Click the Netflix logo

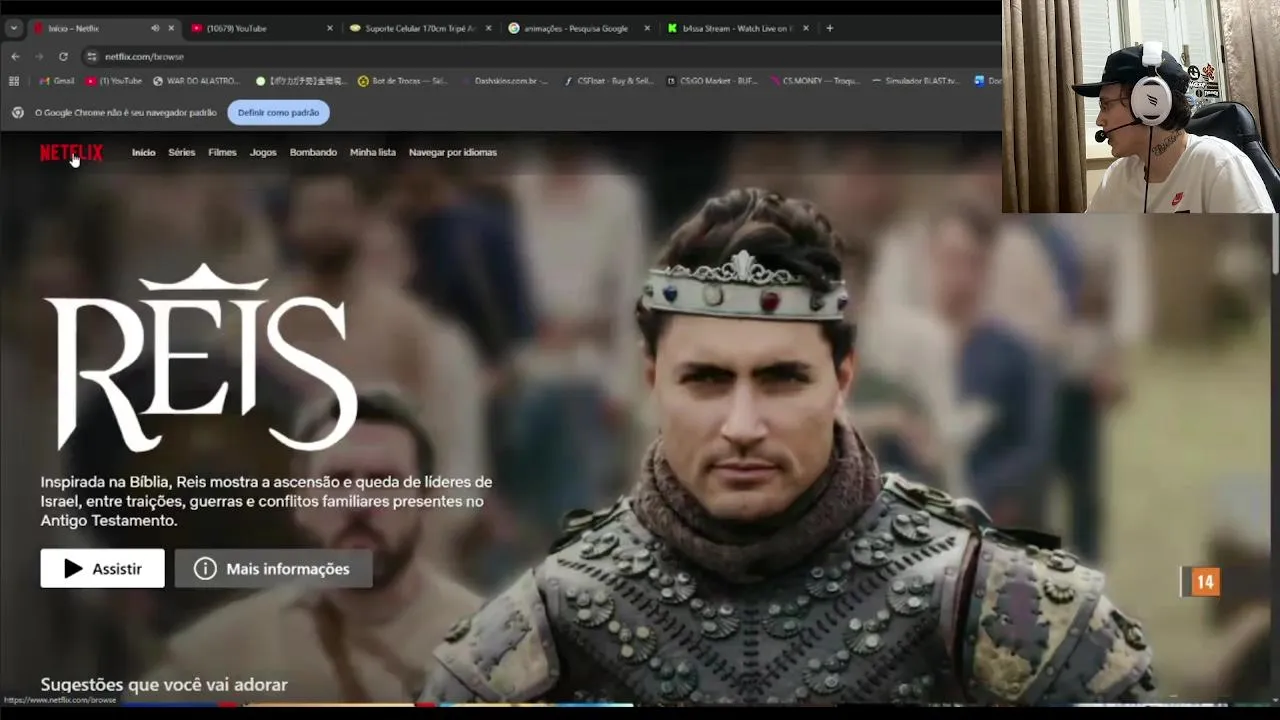click(71, 153)
